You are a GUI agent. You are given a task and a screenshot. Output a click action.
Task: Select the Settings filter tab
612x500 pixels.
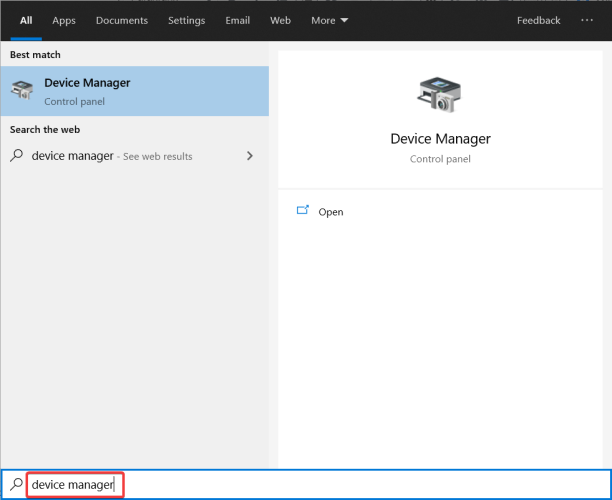[x=186, y=20]
